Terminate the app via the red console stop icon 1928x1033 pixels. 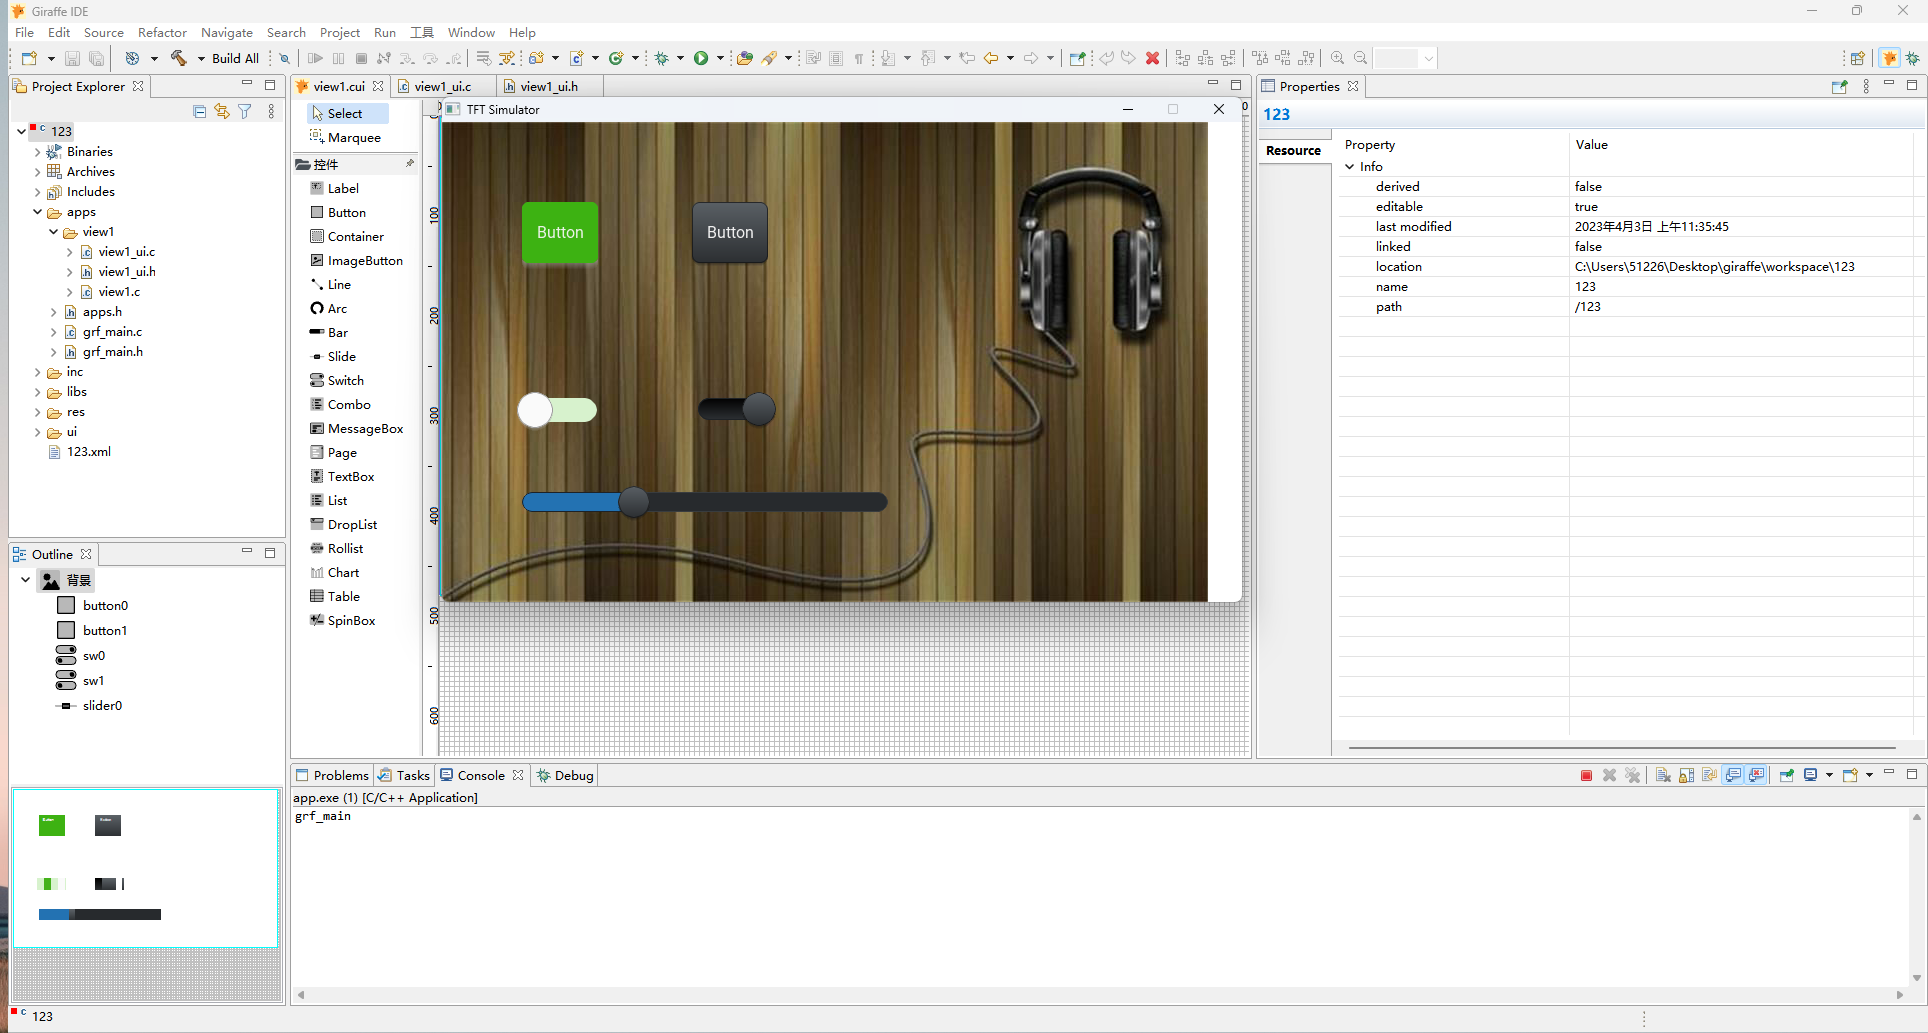tap(1585, 775)
